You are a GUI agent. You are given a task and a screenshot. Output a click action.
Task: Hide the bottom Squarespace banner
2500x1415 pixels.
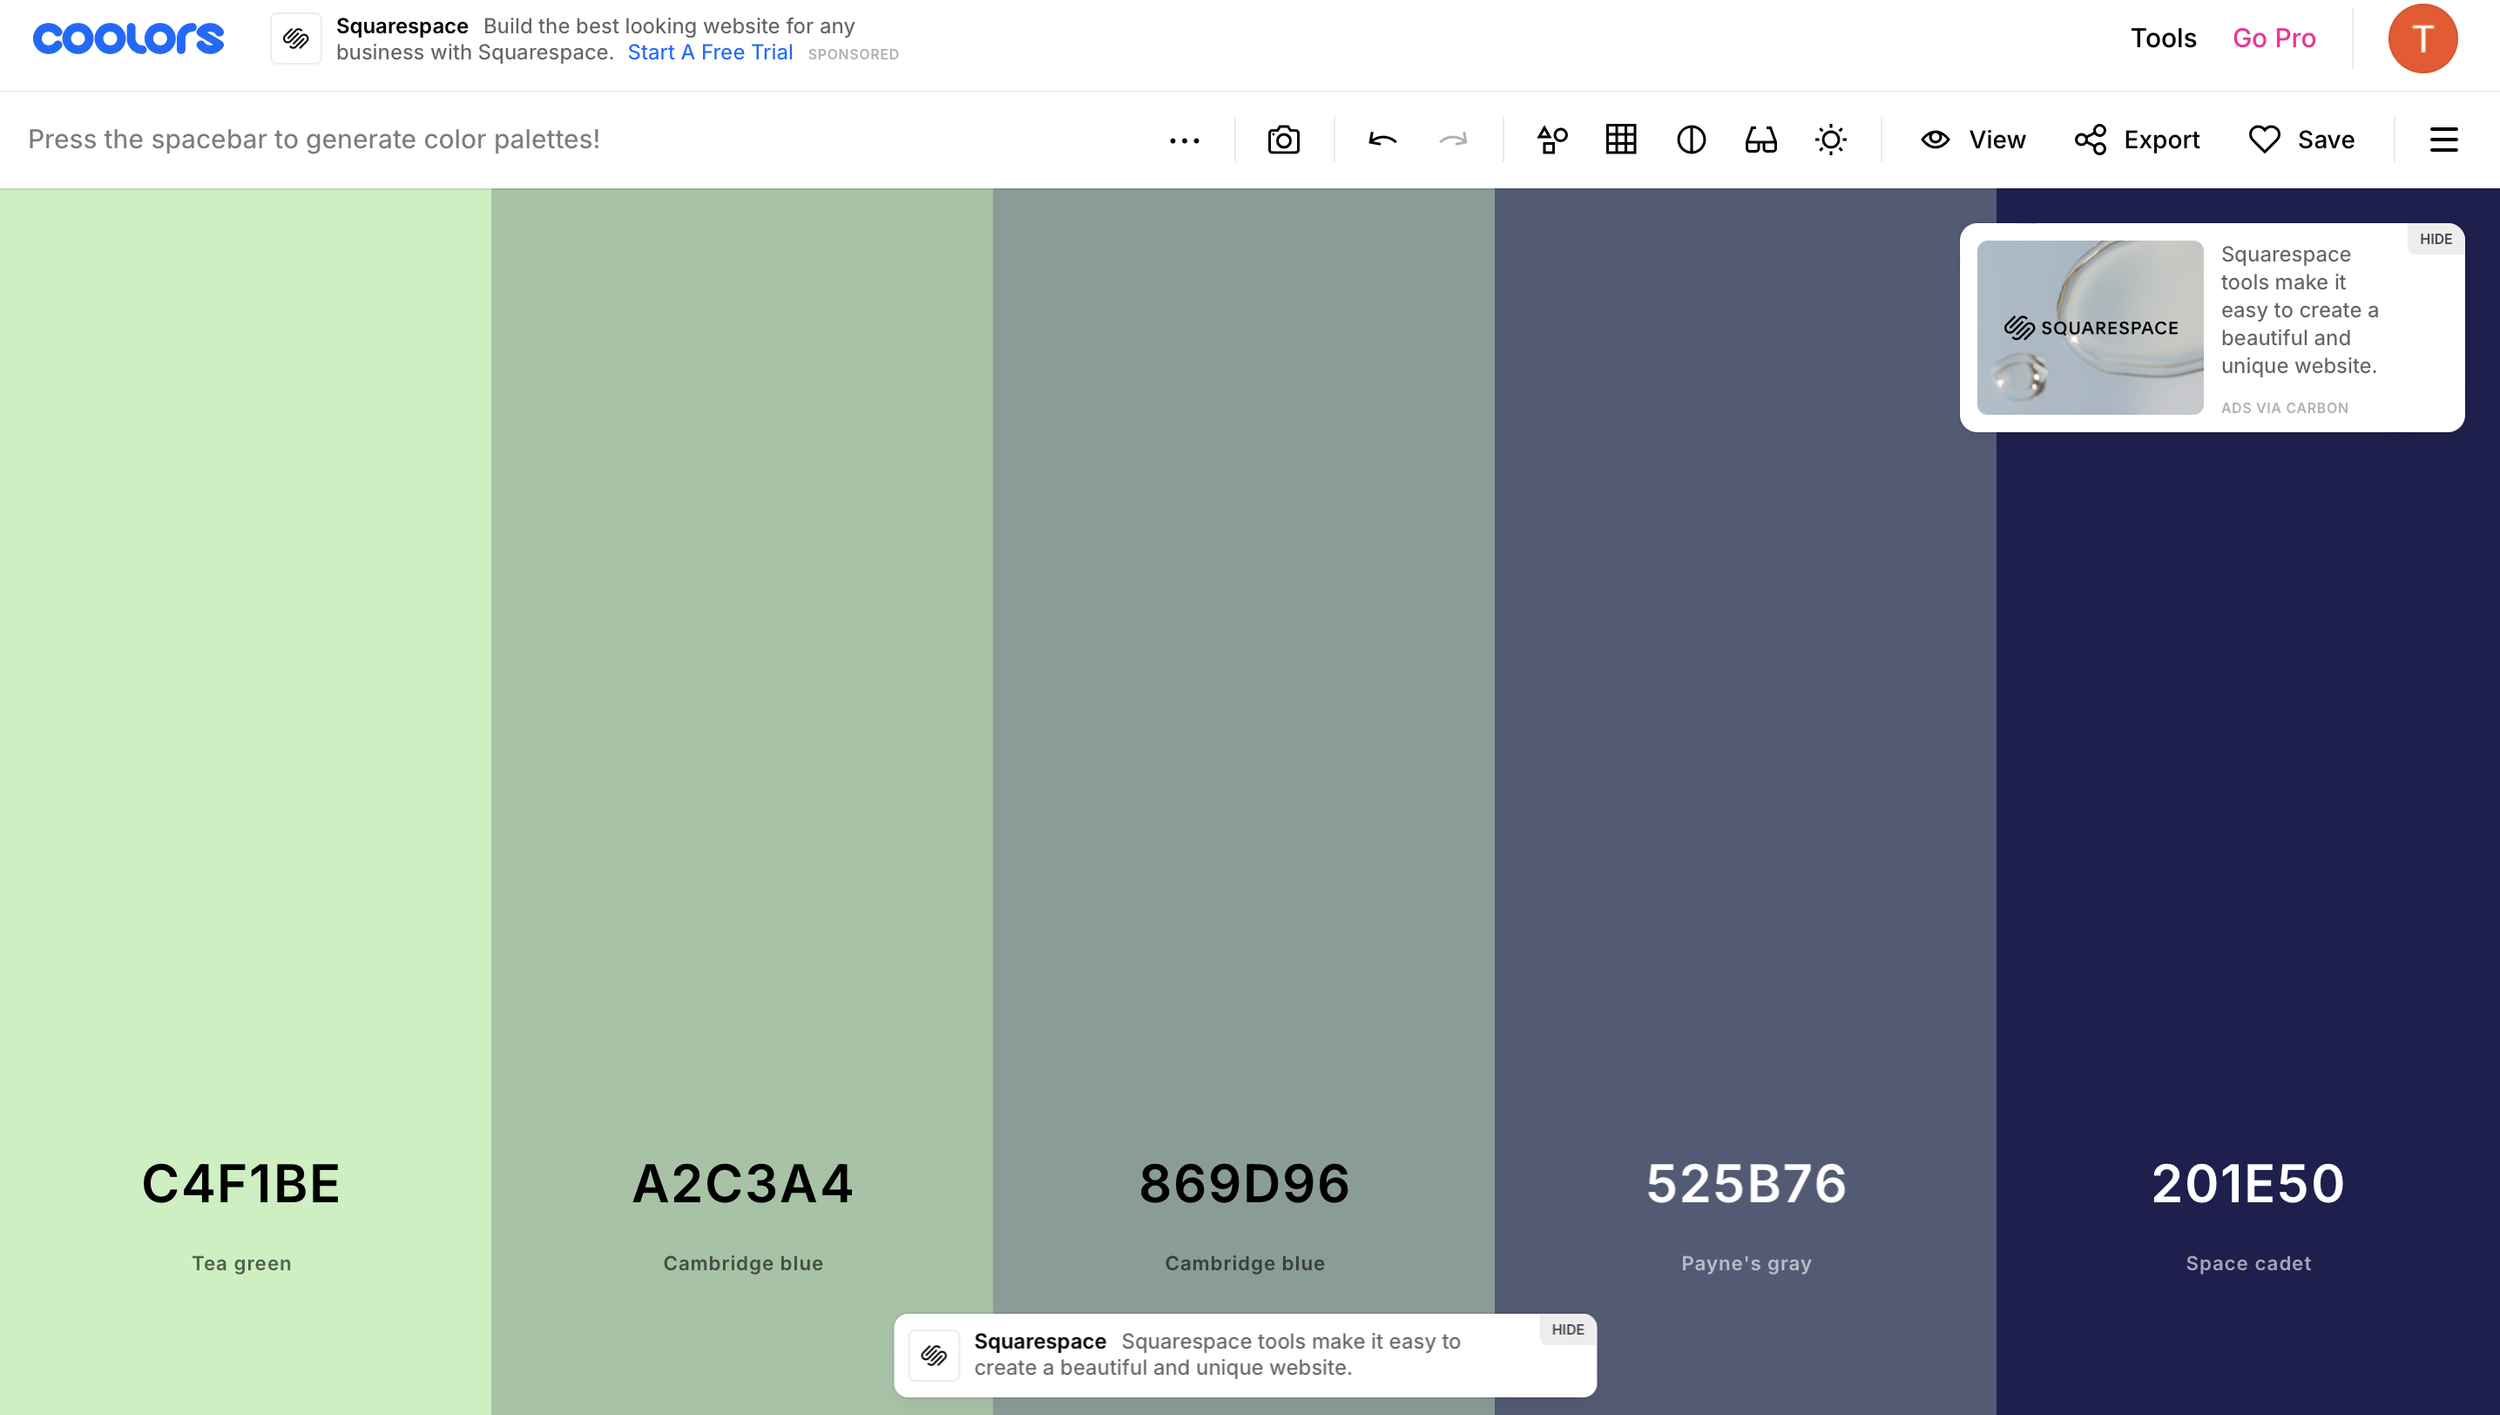1567,1330
